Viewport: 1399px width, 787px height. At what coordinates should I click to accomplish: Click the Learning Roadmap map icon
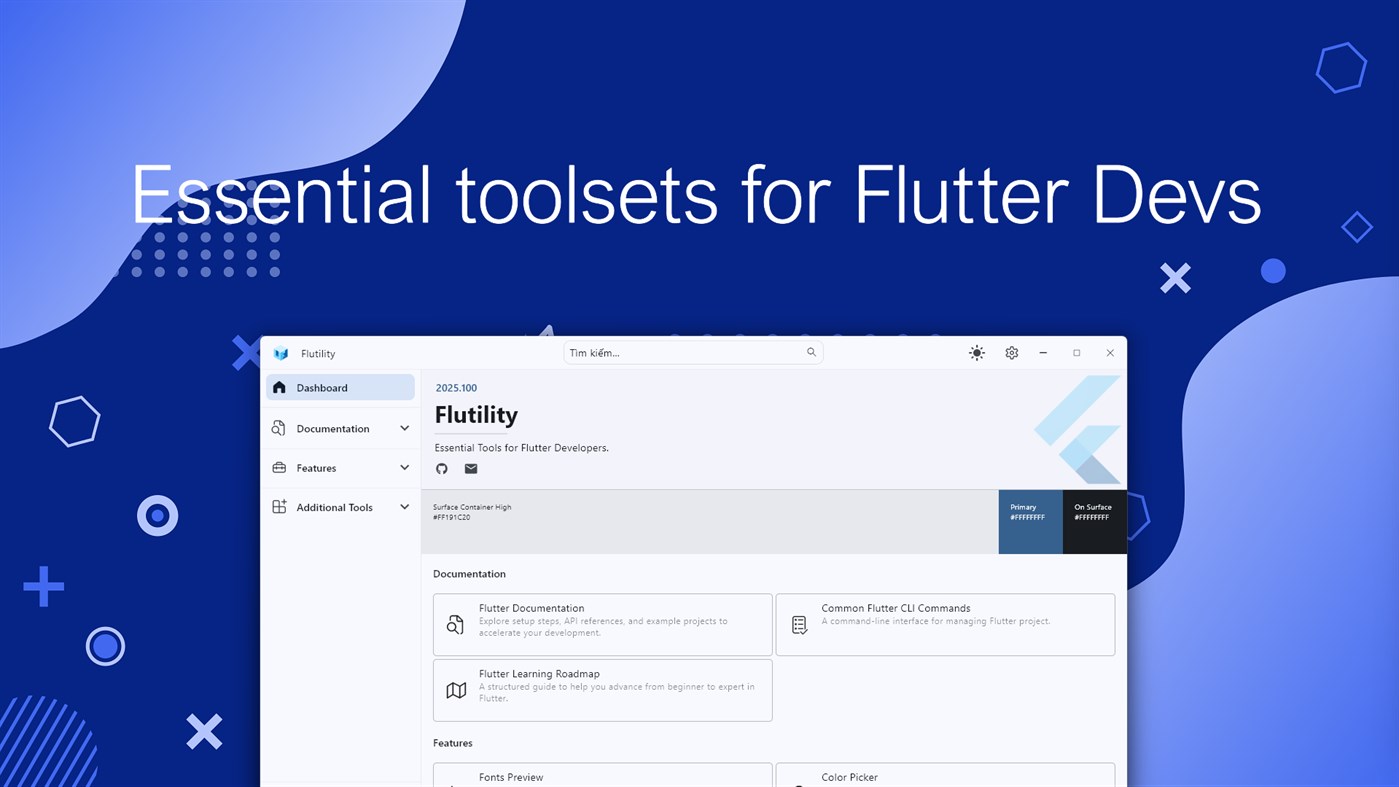456,690
